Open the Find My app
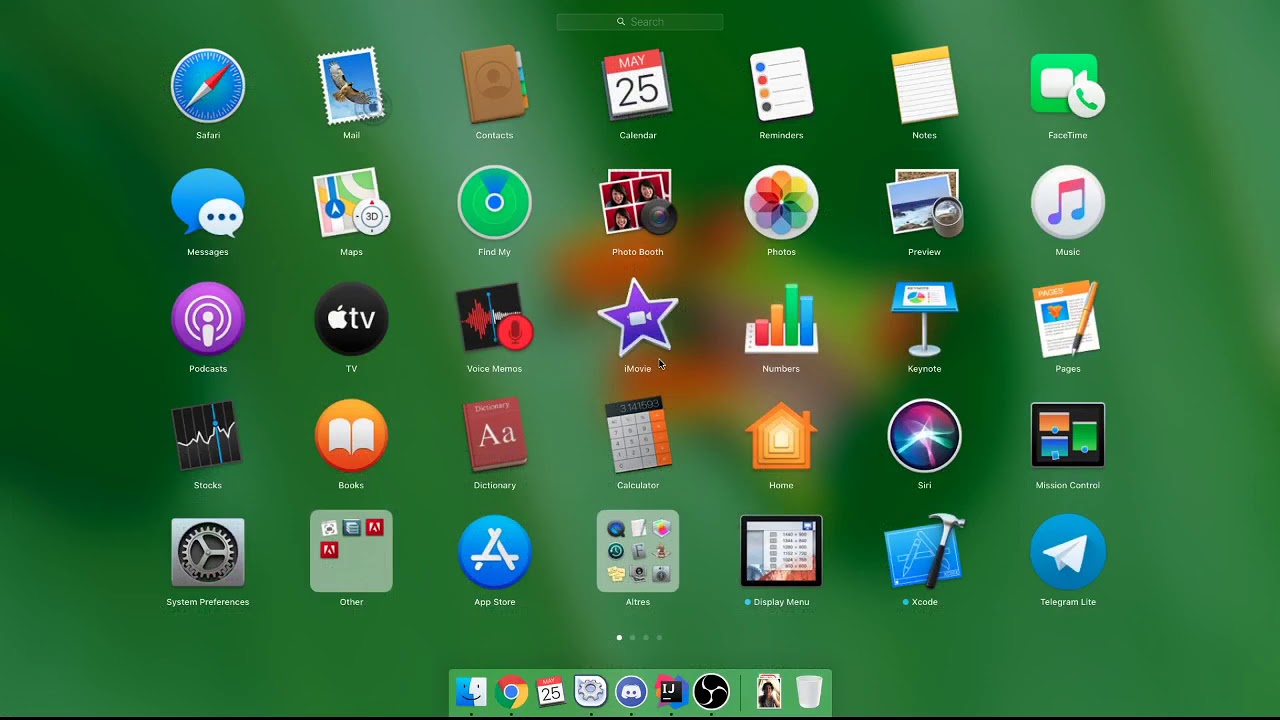 point(494,203)
